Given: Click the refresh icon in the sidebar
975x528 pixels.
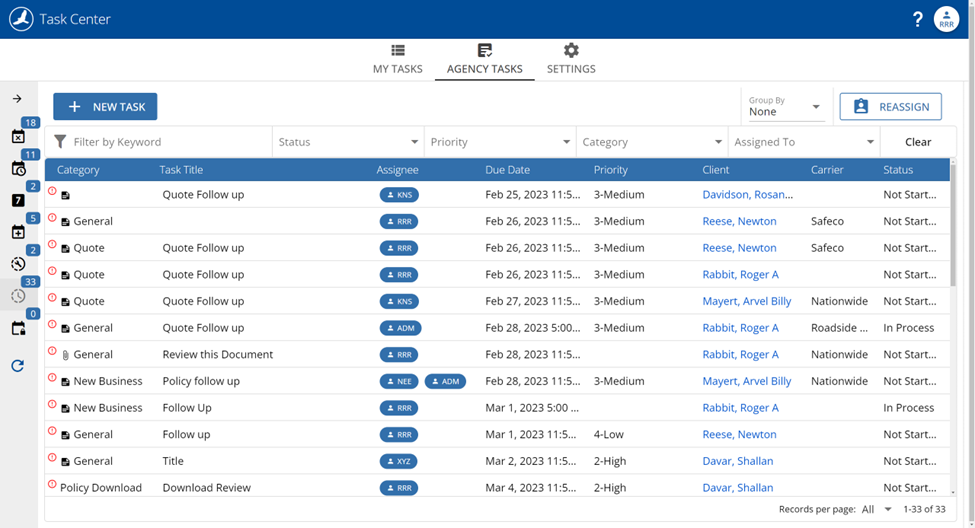Looking at the screenshot, I should tap(17, 366).
